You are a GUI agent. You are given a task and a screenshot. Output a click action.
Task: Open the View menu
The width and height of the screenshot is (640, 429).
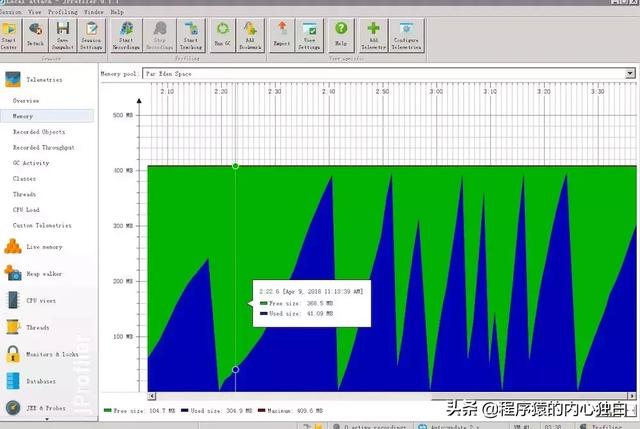pos(35,12)
